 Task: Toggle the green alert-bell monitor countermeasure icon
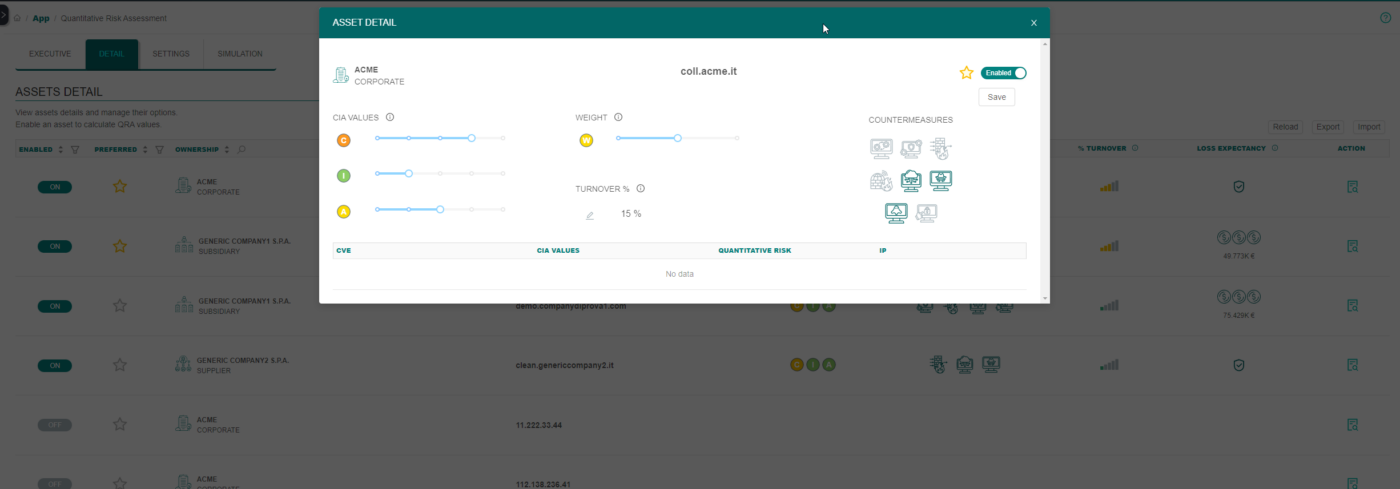(x=896, y=212)
